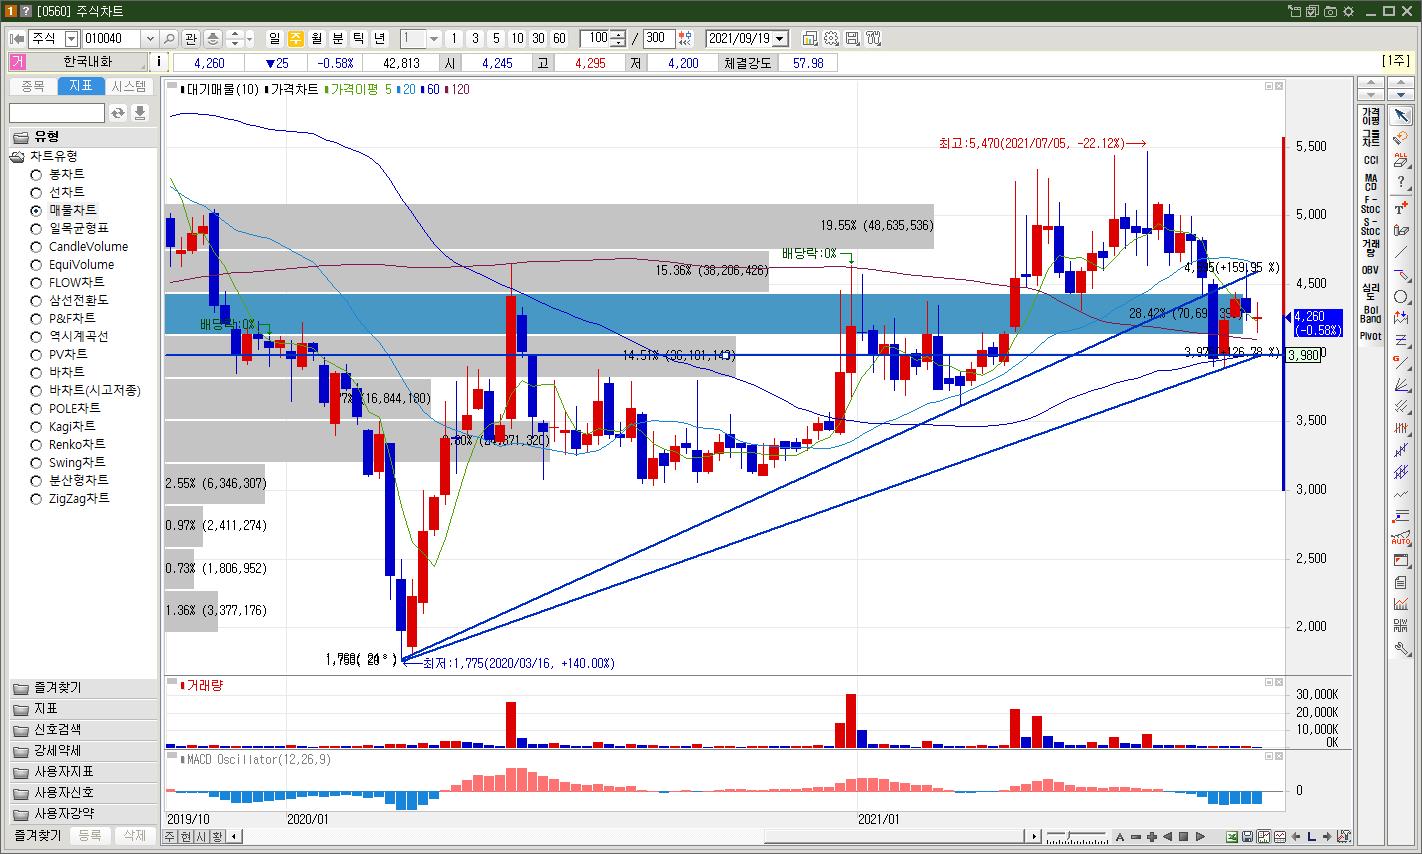Open the stock code 010040 dropdown
1422x854 pixels.
point(150,38)
